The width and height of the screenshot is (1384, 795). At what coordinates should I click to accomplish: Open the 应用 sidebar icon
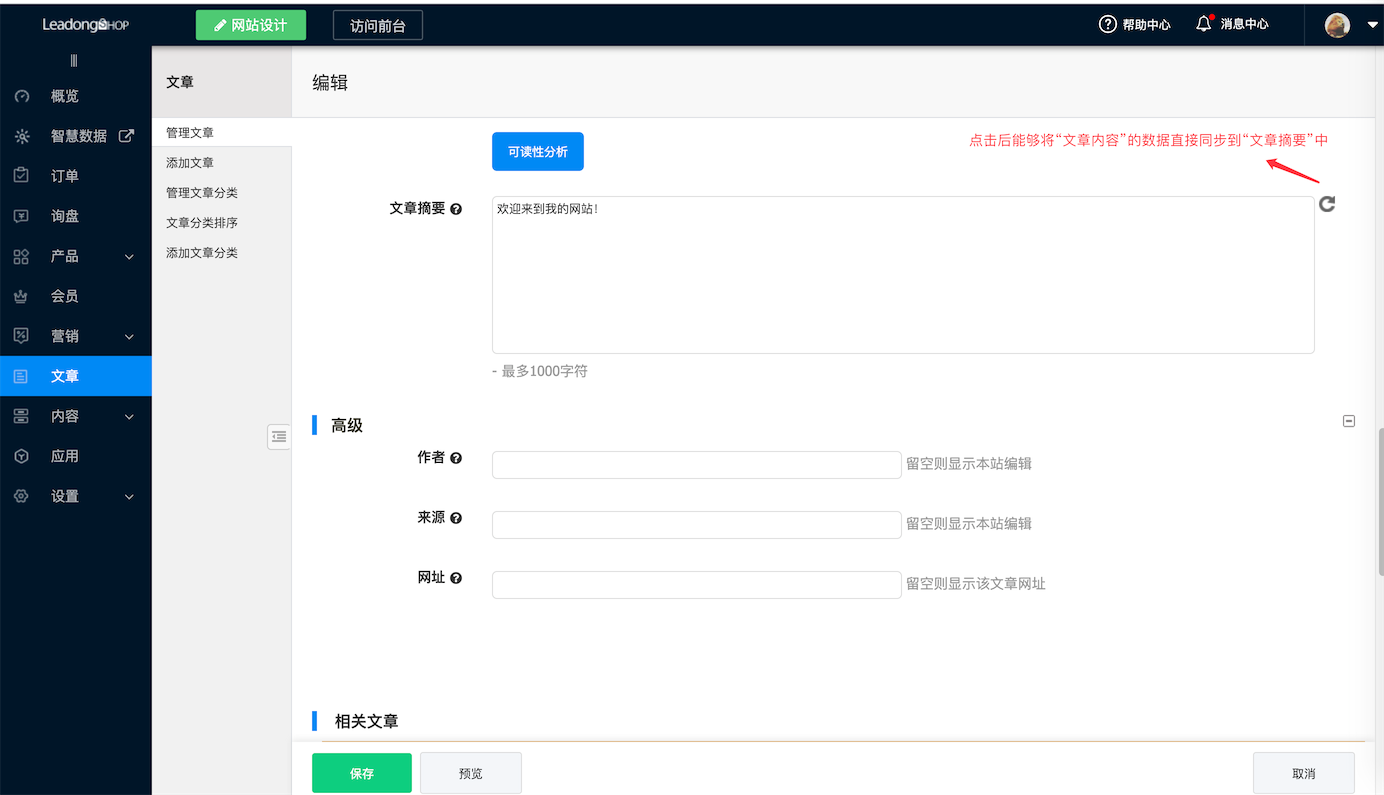coord(22,455)
